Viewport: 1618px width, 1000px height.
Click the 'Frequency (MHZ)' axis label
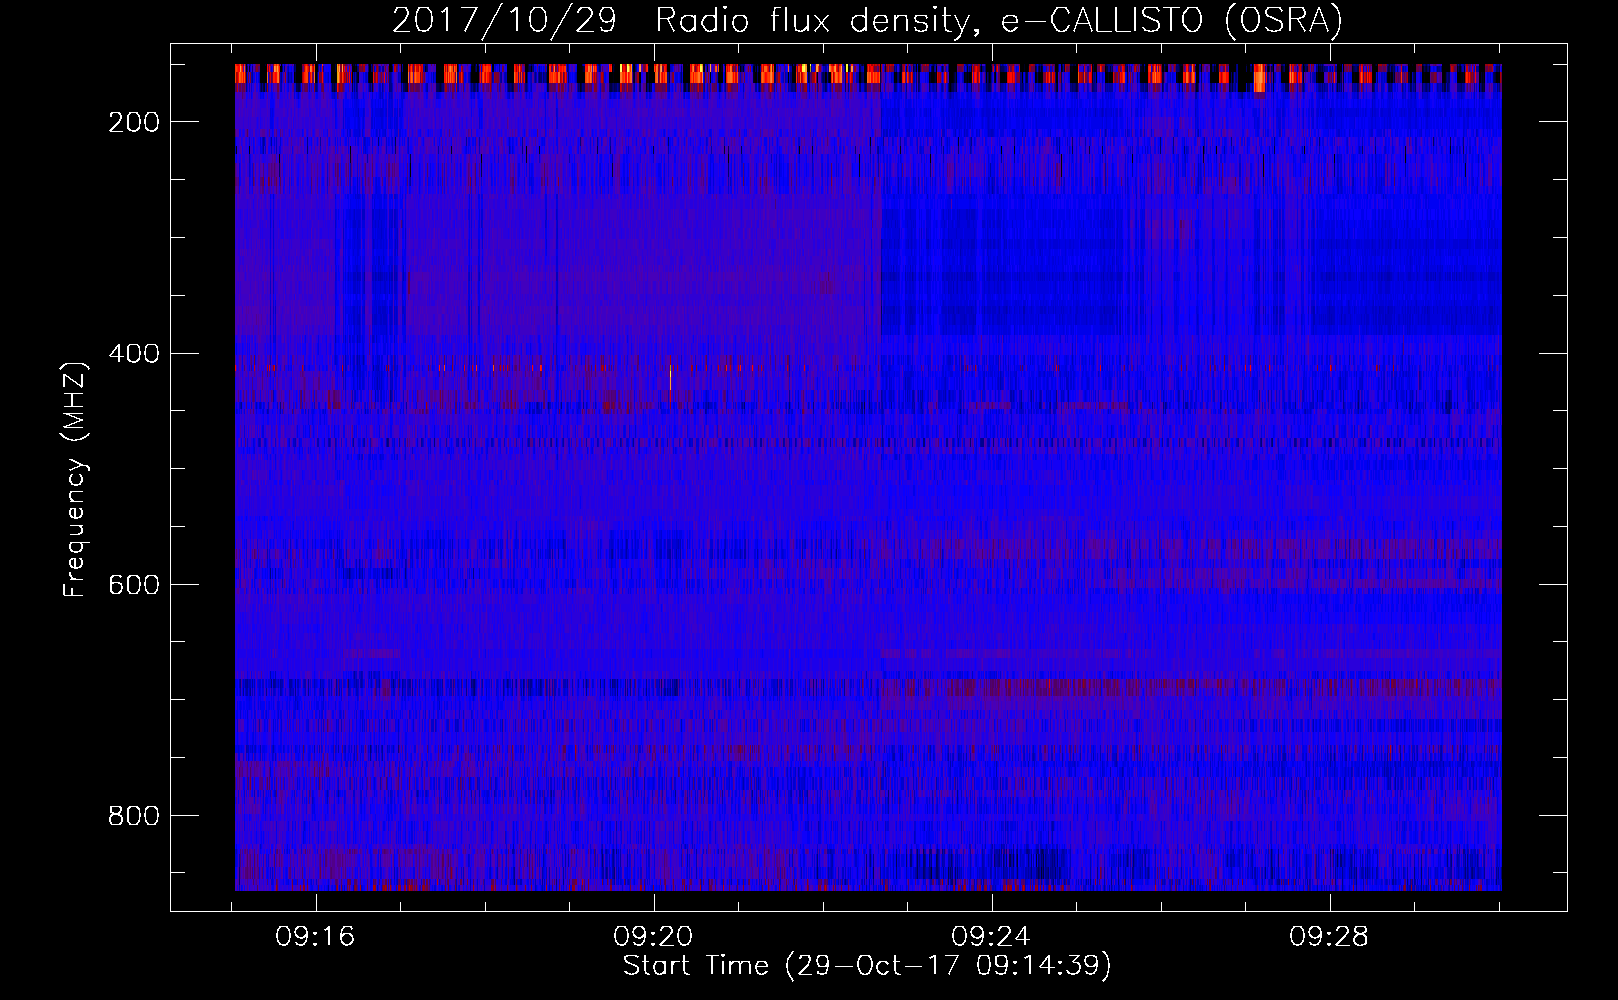click(75, 479)
